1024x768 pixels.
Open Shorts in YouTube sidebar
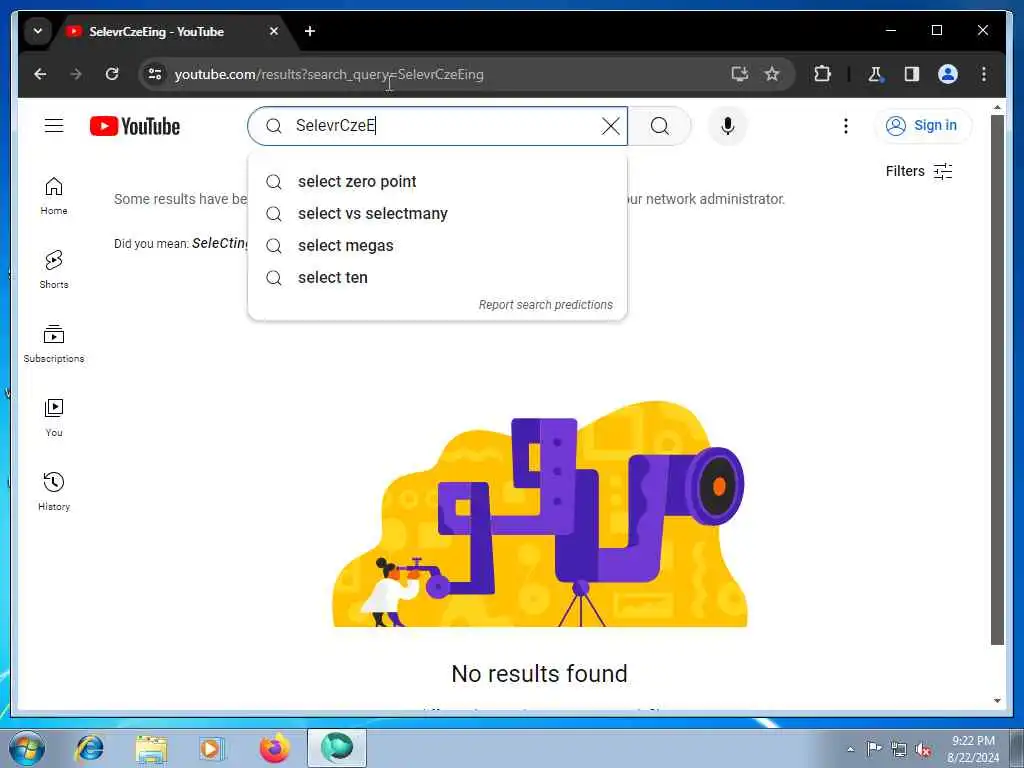(x=54, y=270)
